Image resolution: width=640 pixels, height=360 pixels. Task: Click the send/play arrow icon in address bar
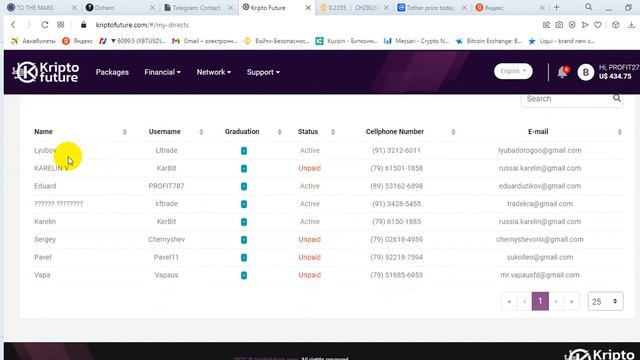585,25
